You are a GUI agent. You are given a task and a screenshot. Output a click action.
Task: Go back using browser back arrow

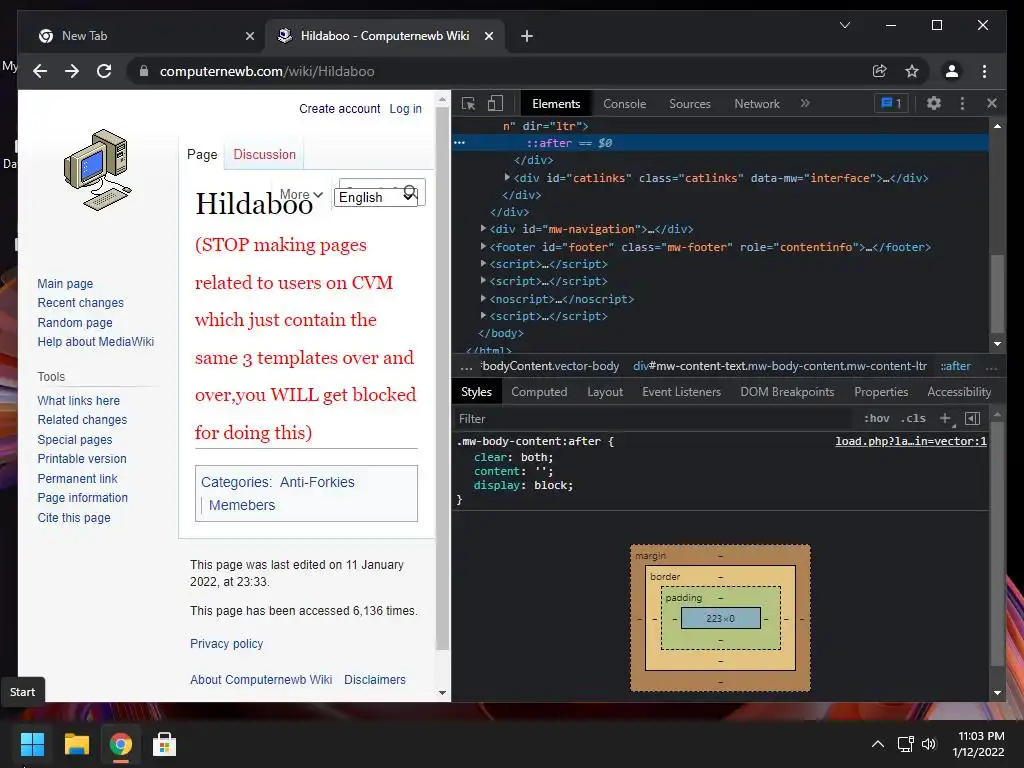click(x=40, y=71)
